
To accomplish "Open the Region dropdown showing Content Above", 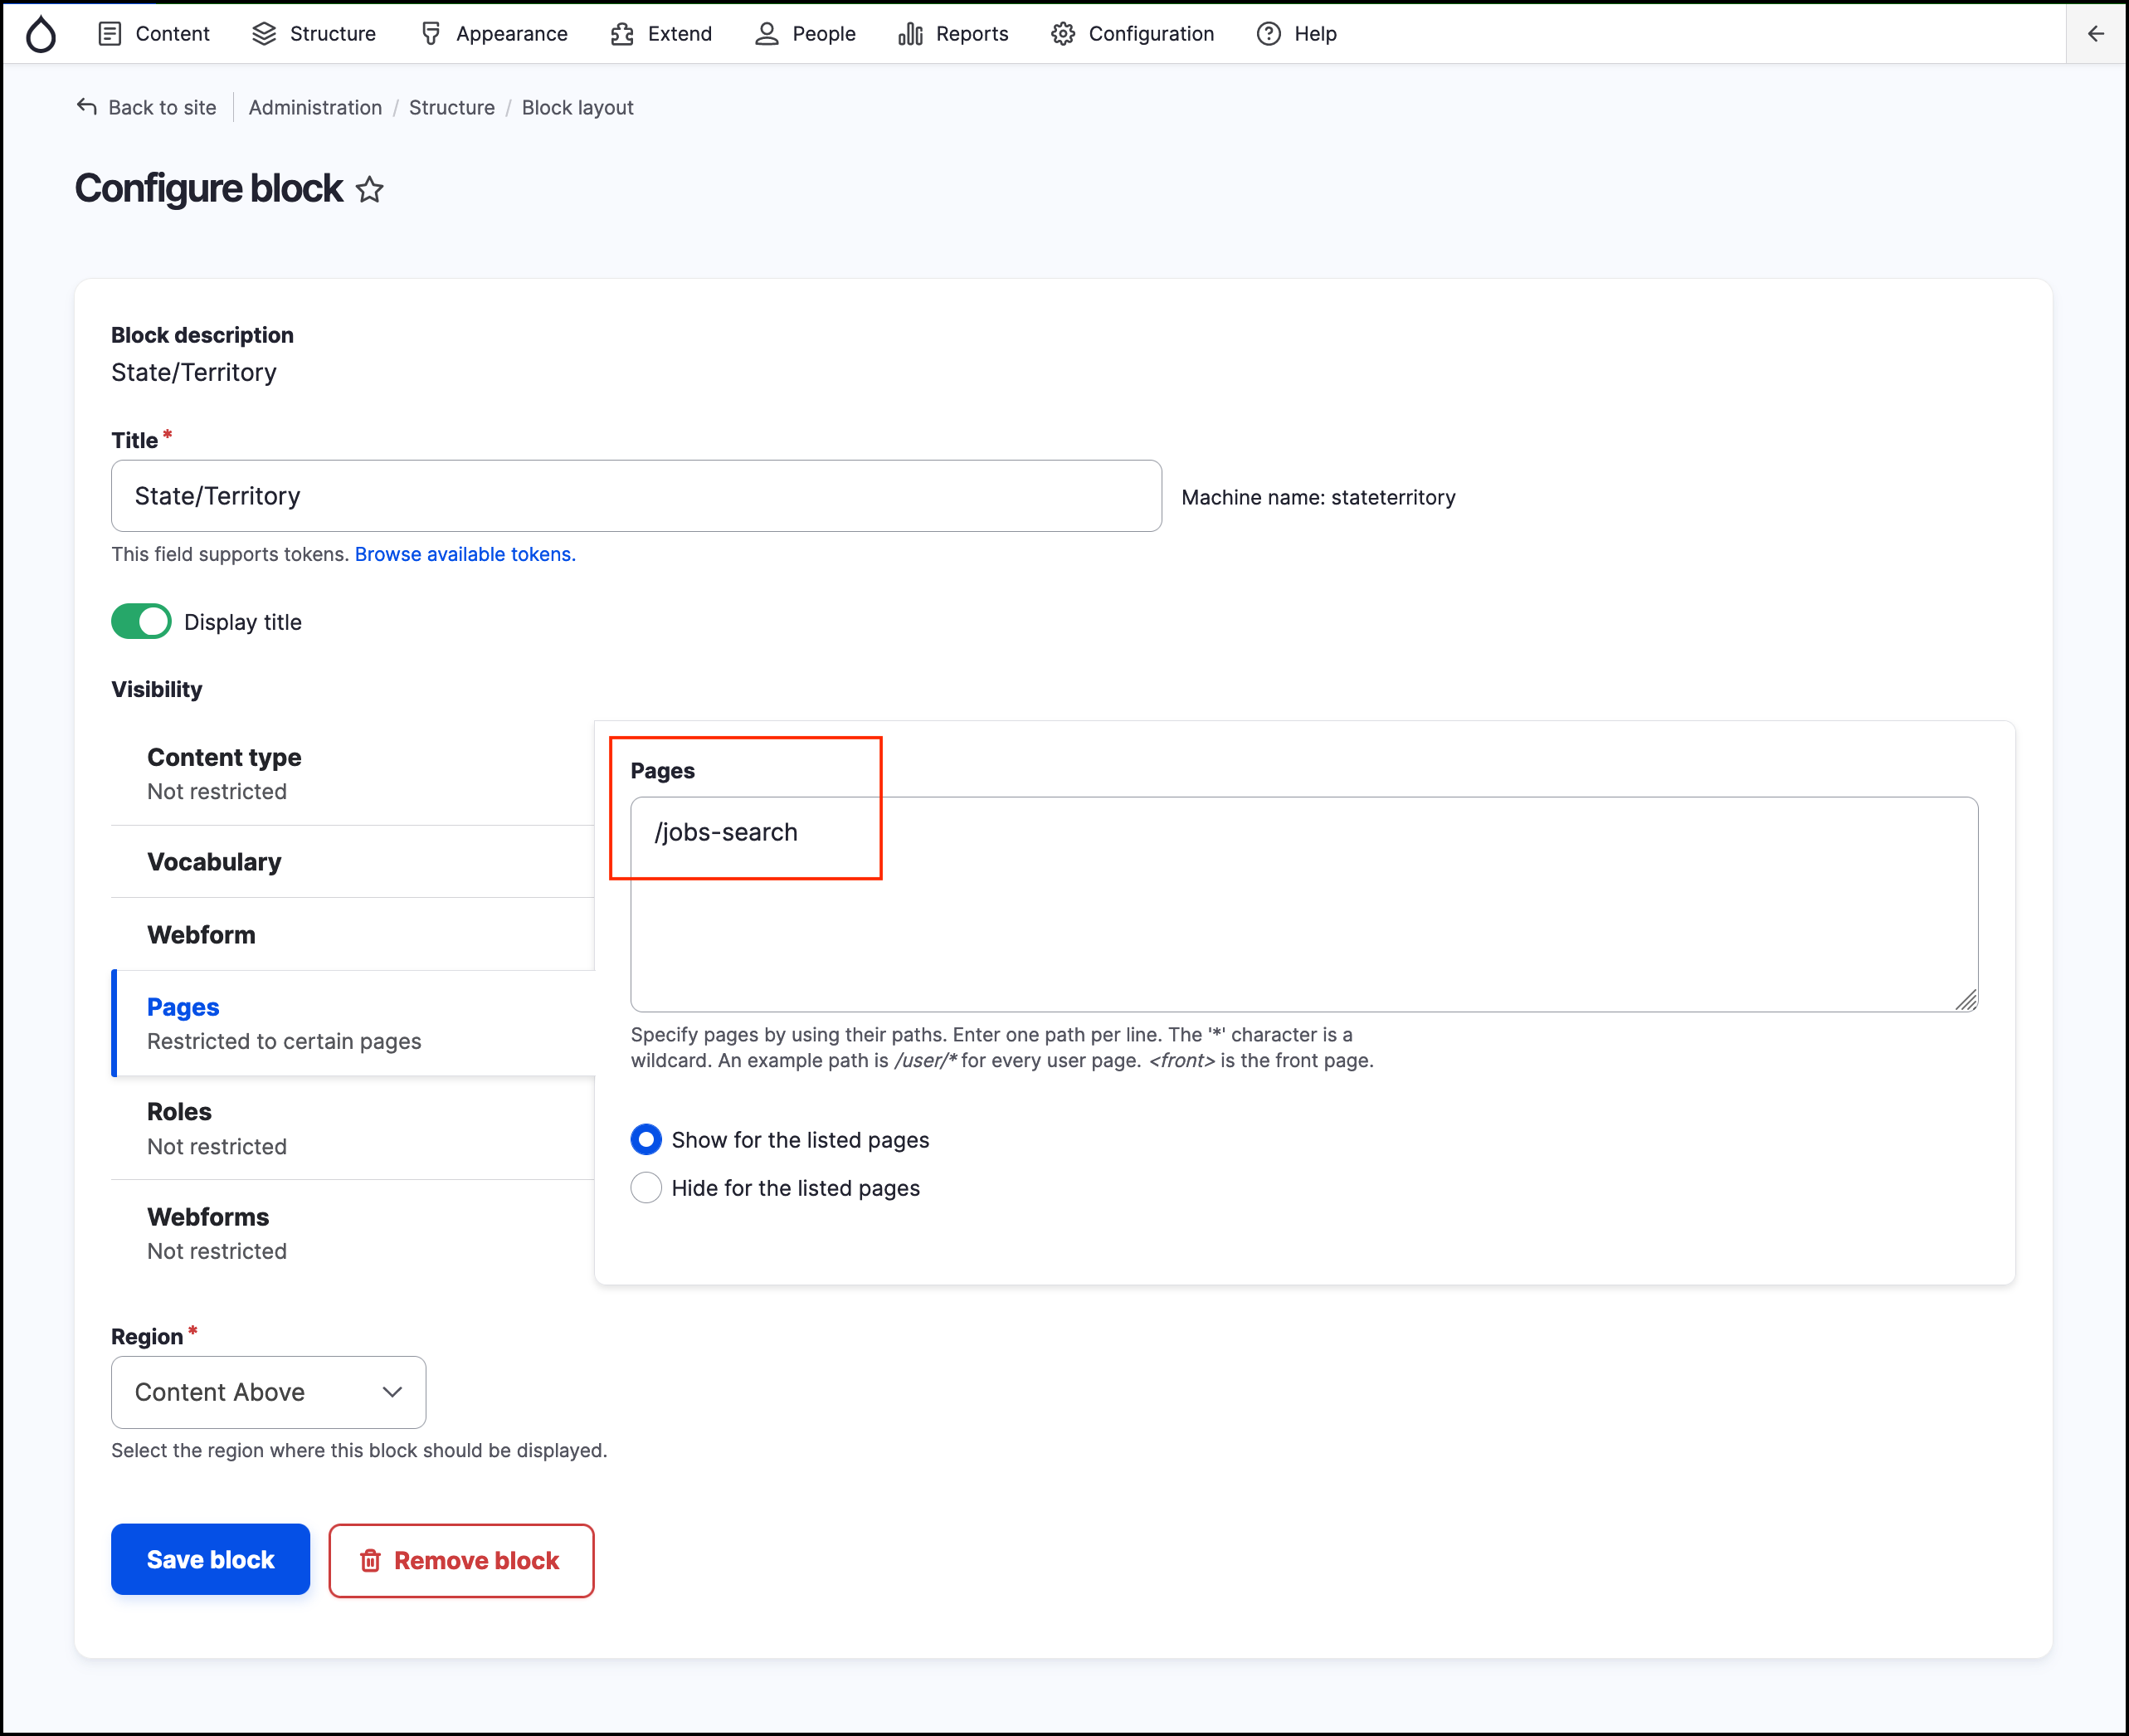I will point(267,1392).
